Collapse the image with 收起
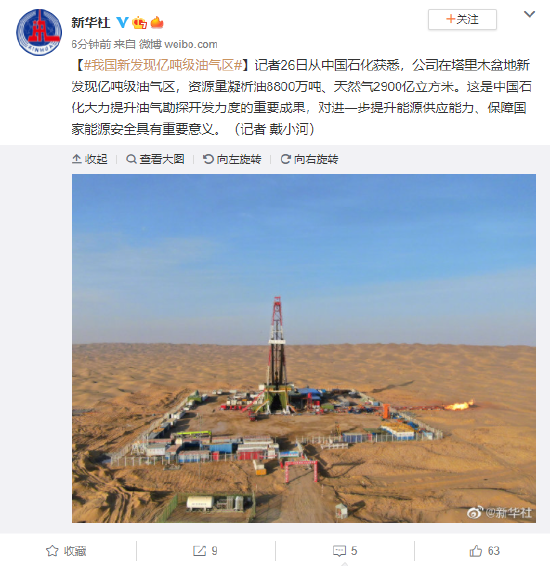Image resolution: width=550 pixels, height=566 pixels. coord(90,159)
